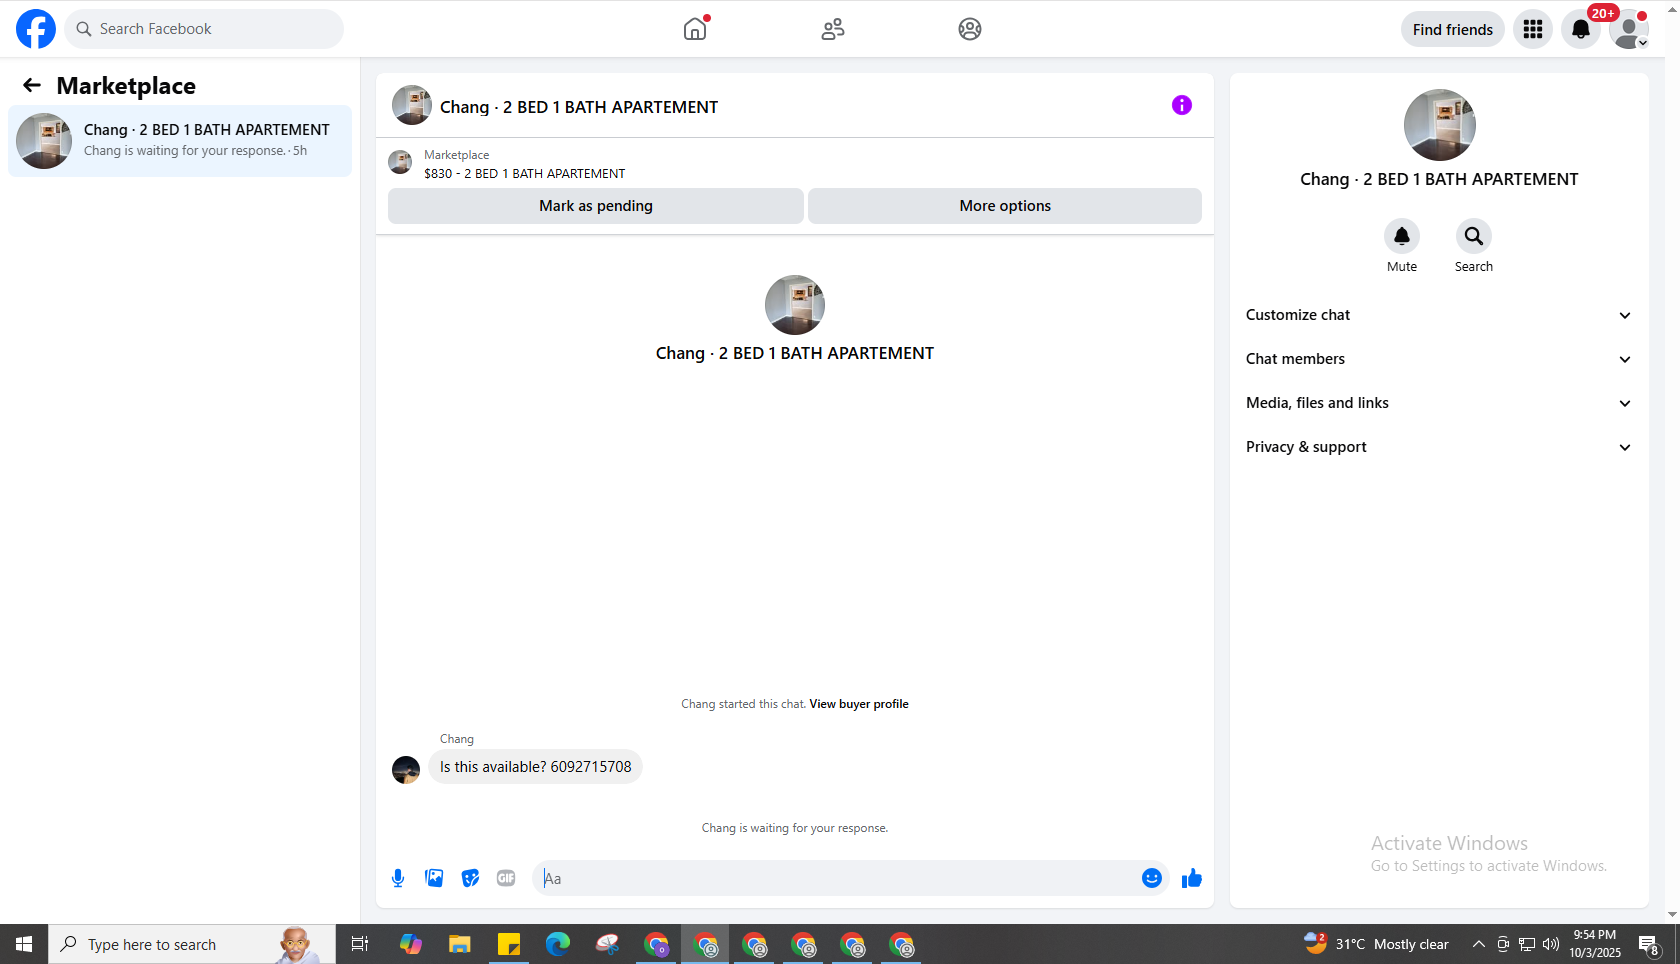Click the Find friends button
This screenshot has width=1680, height=964.
(x=1453, y=29)
